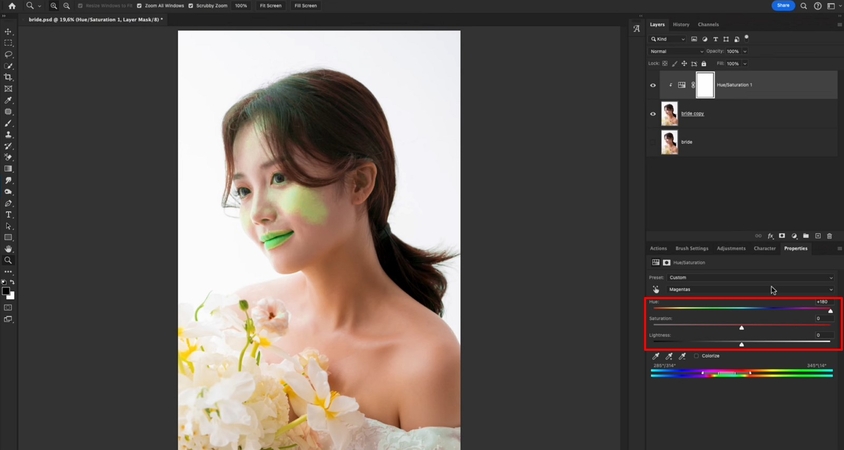
Task: Click the Saturation slider handle
Action: point(741,327)
